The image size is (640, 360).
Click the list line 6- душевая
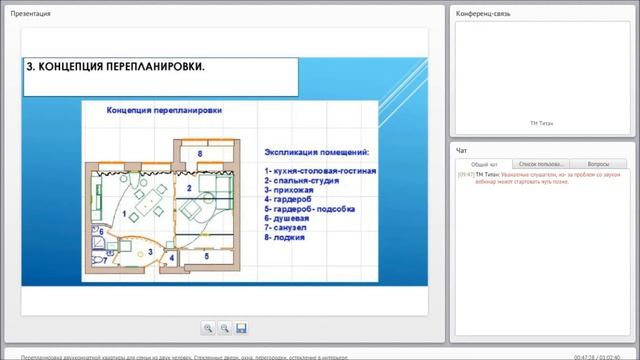coord(287,218)
